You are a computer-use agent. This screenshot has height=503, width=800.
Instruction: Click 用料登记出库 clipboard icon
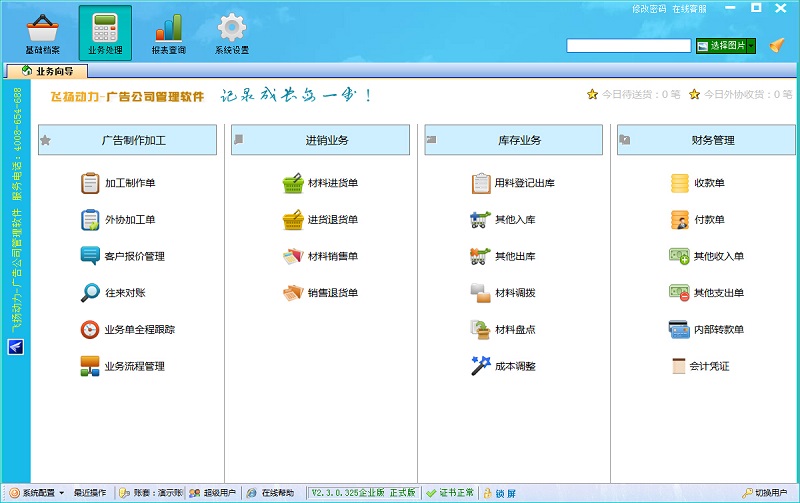[480, 183]
